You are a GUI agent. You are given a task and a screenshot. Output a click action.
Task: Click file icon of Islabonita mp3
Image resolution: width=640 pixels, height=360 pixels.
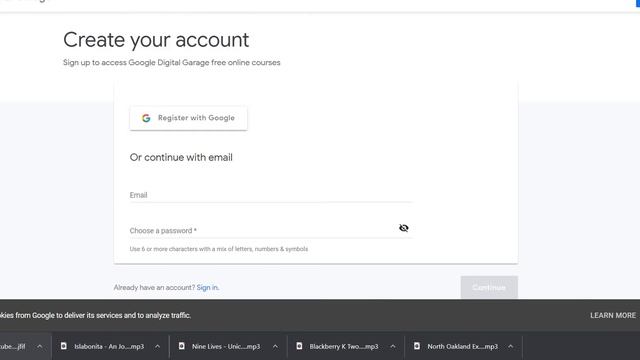(x=64, y=346)
